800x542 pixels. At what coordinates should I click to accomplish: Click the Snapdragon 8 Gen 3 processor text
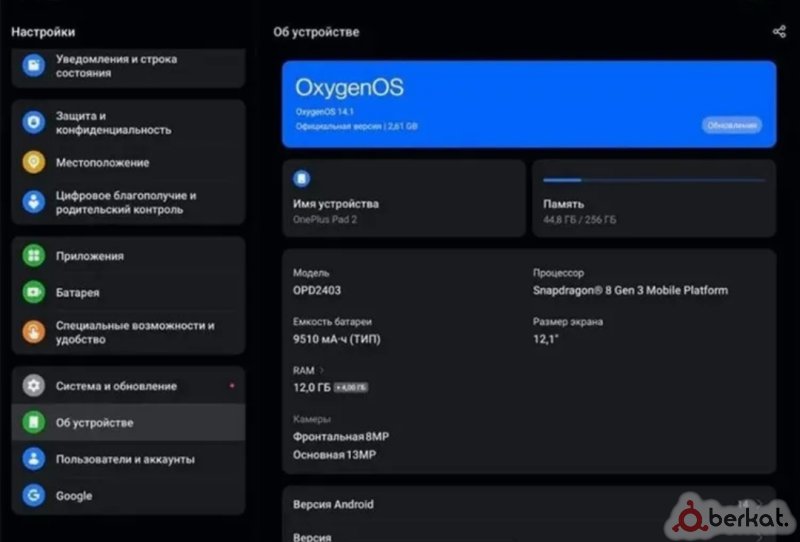coord(630,290)
